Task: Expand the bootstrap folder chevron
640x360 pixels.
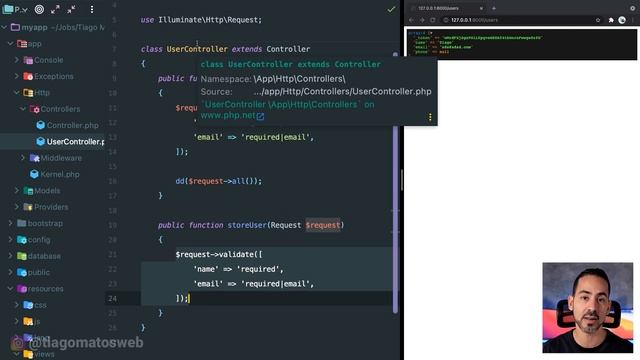Action: [11, 223]
